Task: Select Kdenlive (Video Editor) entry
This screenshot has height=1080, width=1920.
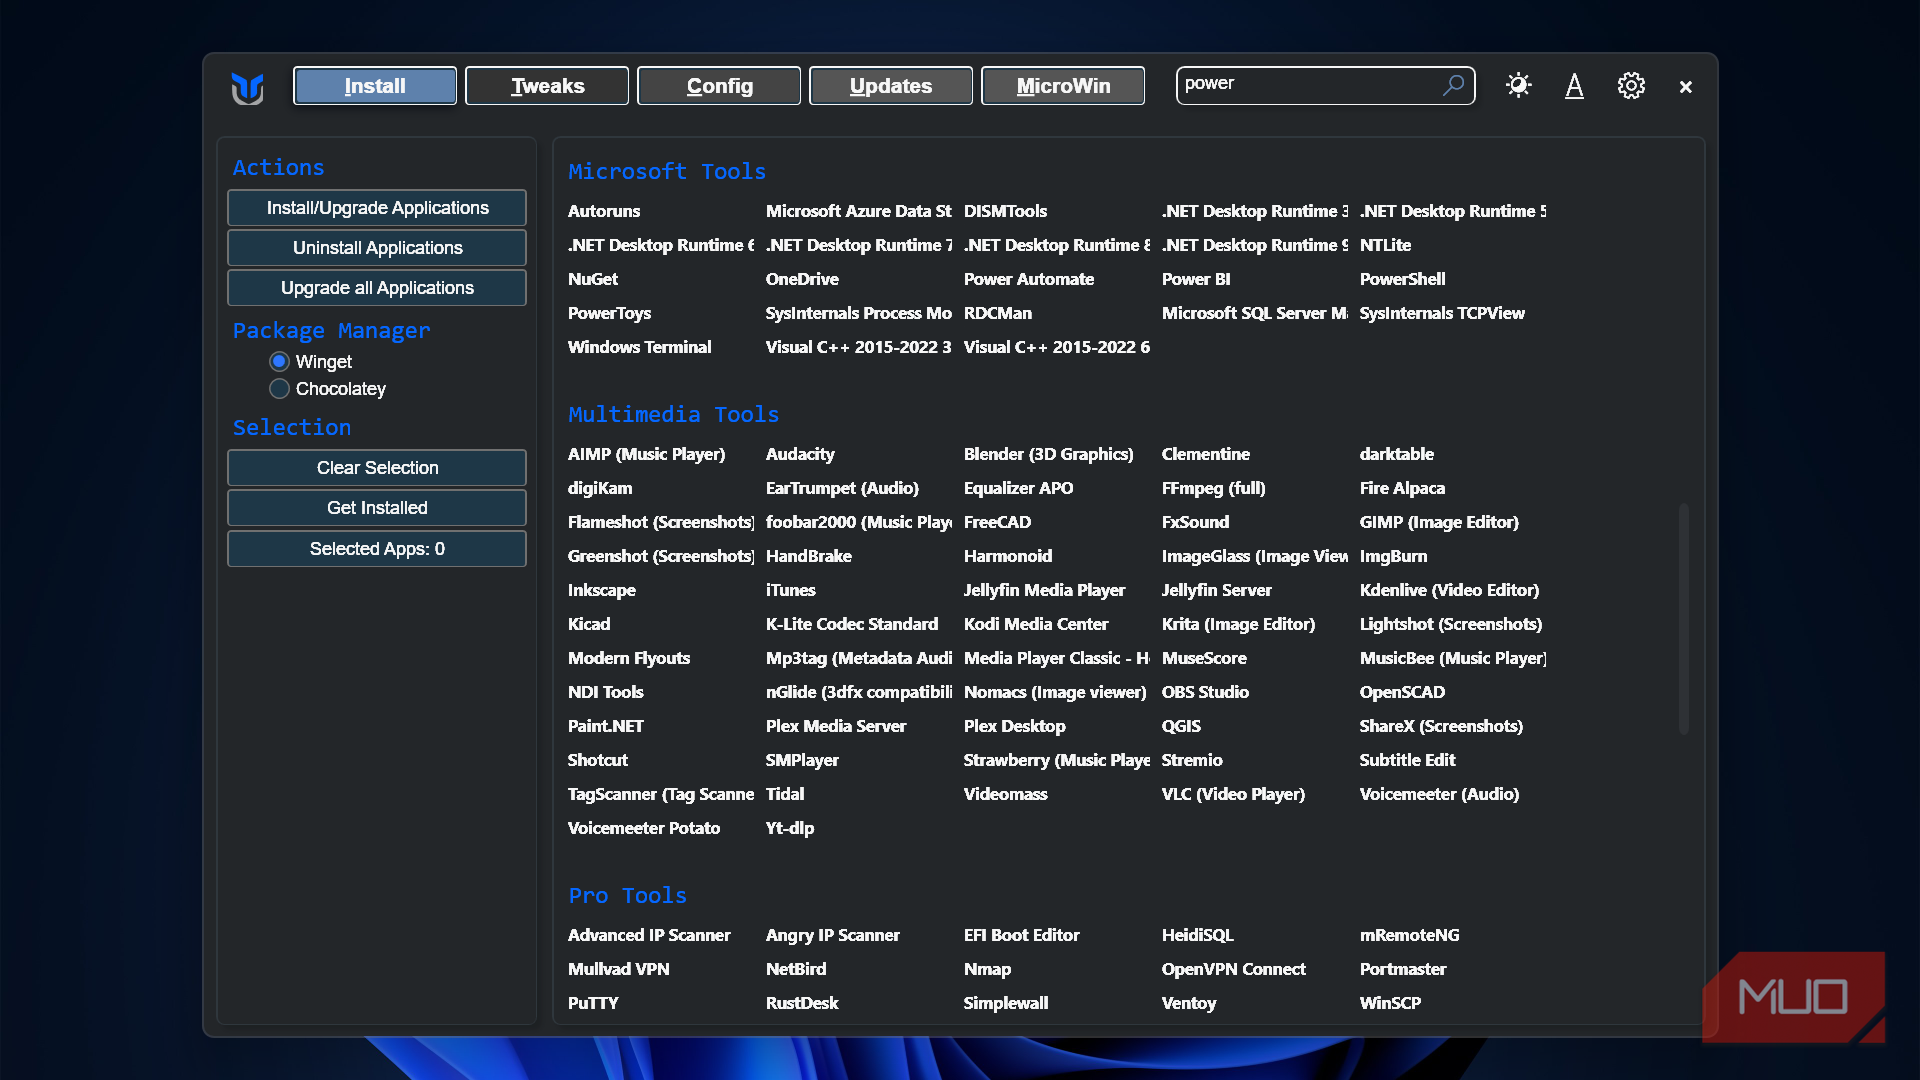Action: click(1449, 590)
